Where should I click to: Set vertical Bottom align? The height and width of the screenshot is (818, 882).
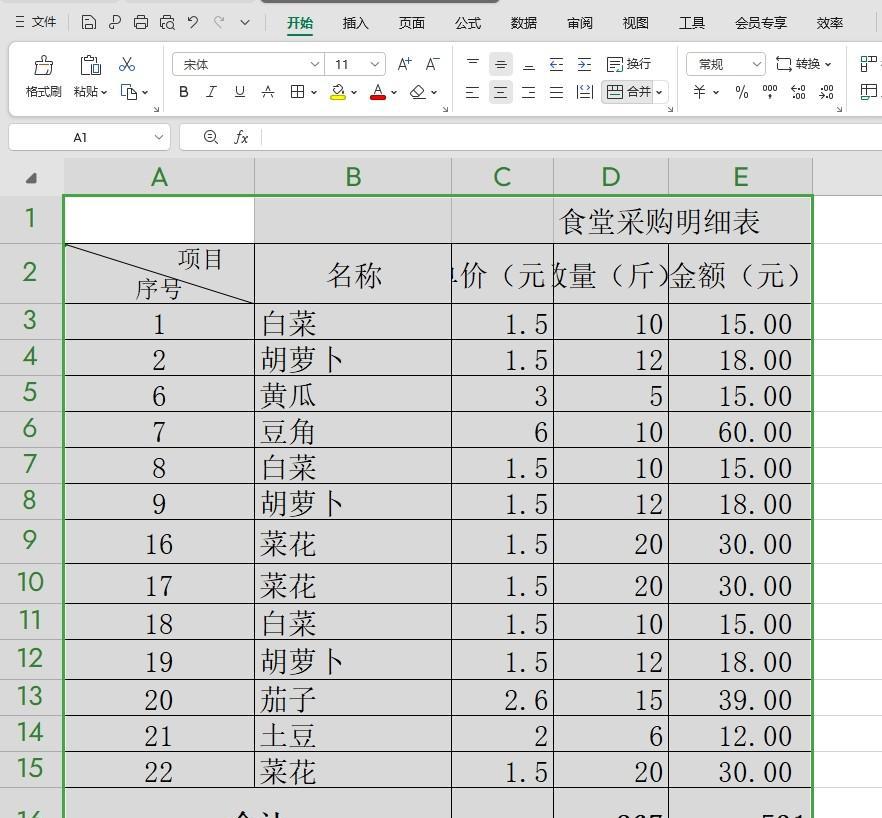(529, 64)
